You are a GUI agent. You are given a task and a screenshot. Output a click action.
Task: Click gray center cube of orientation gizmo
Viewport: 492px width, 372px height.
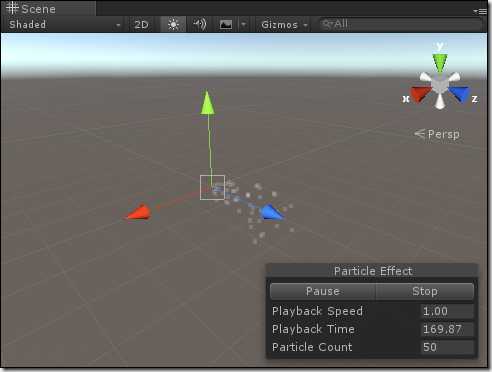(440, 85)
